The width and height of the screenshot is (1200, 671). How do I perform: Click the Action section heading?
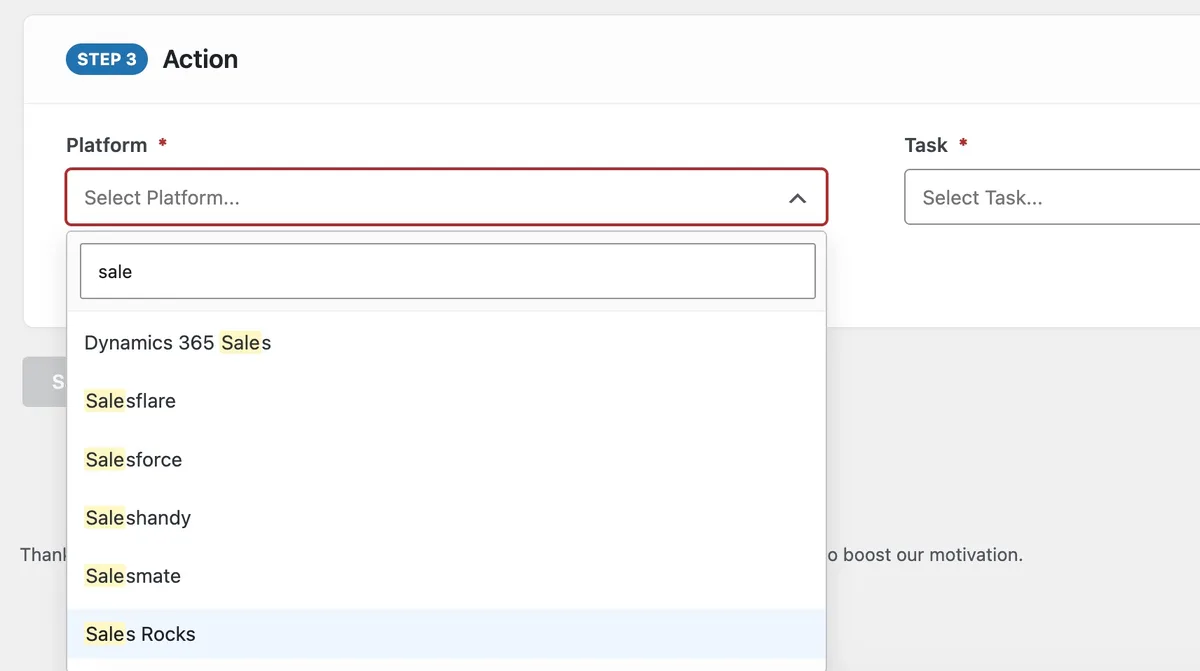[x=200, y=59]
